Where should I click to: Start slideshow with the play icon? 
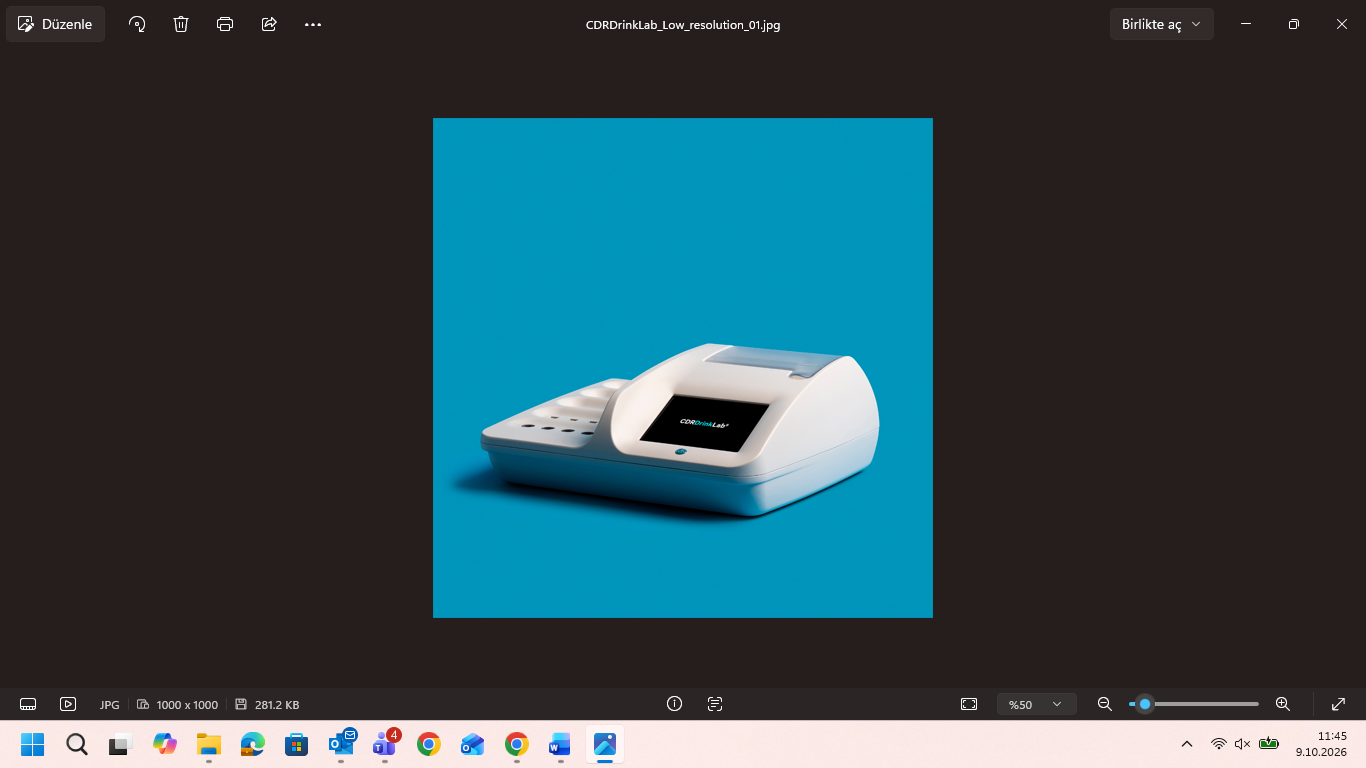point(68,704)
